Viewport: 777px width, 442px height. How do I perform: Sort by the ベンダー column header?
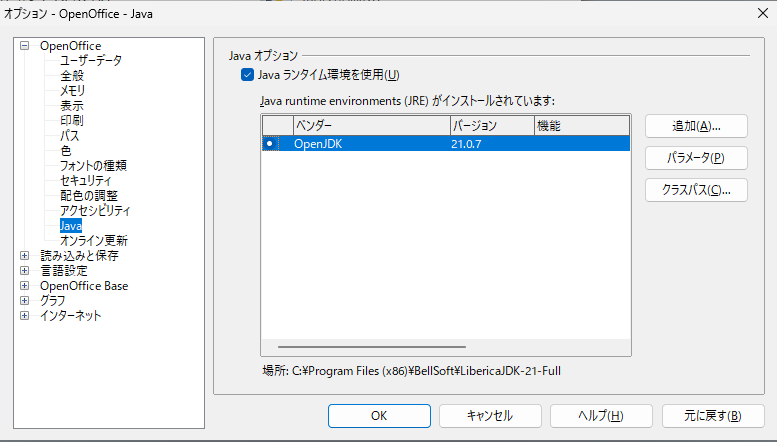click(372, 126)
